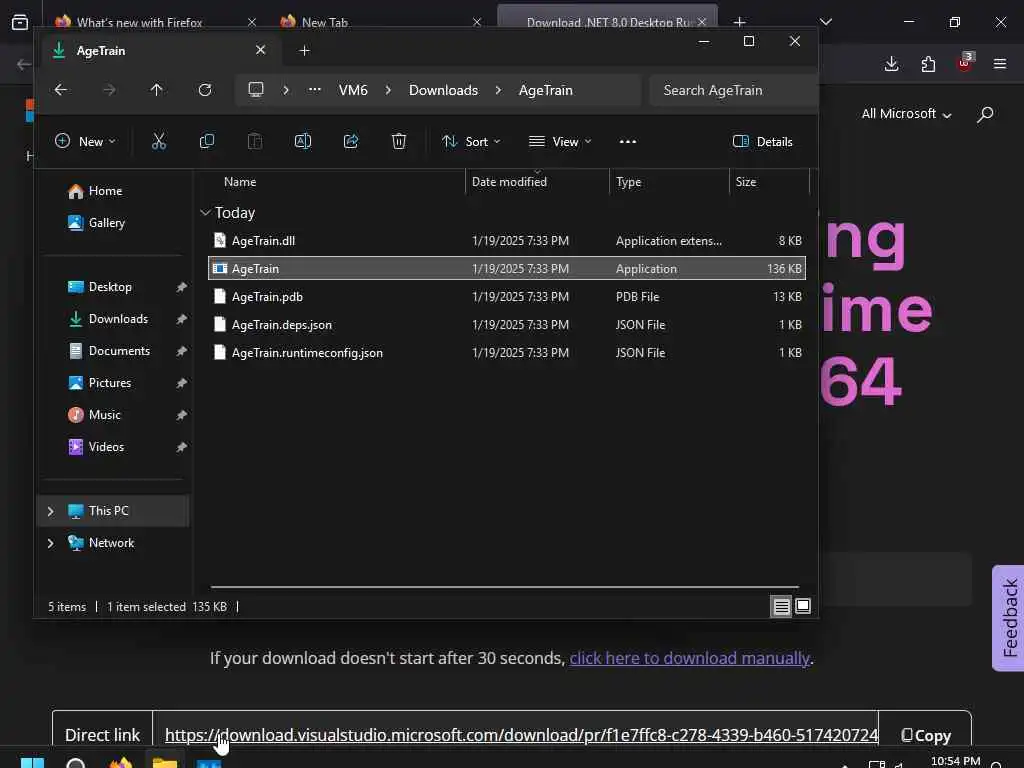This screenshot has height=768, width=1024.
Task: Click the Rename icon in toolbar
Action: click(x=303, y=141)
